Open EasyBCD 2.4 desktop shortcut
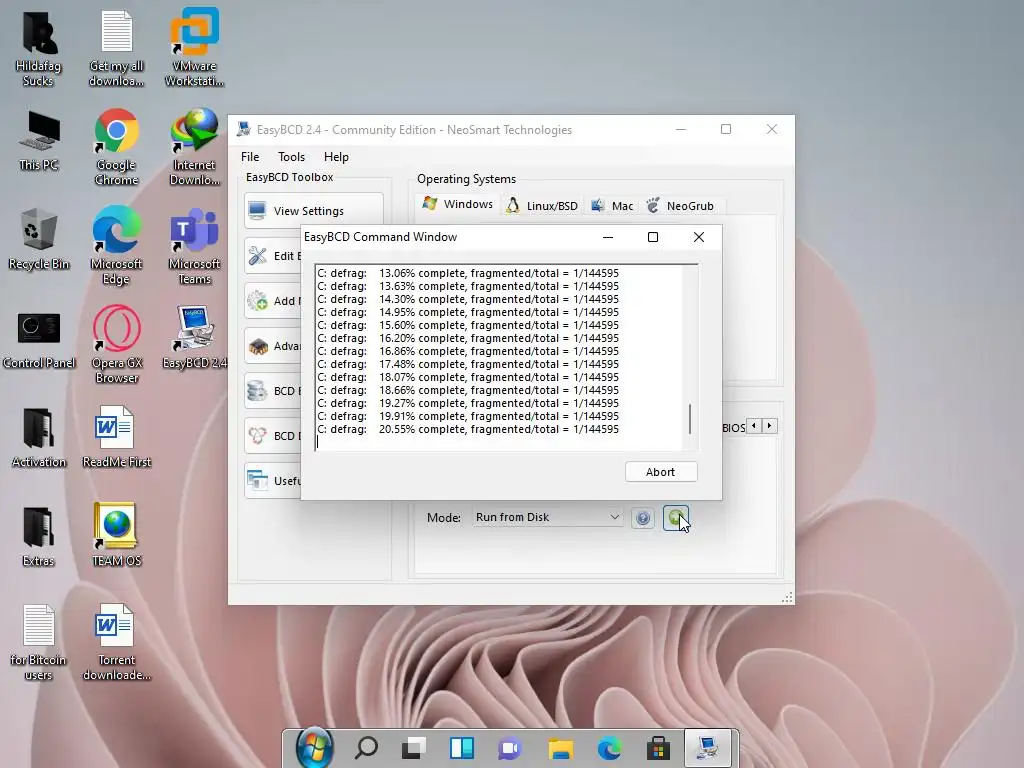1024x768 pixels. click(195, 338)
